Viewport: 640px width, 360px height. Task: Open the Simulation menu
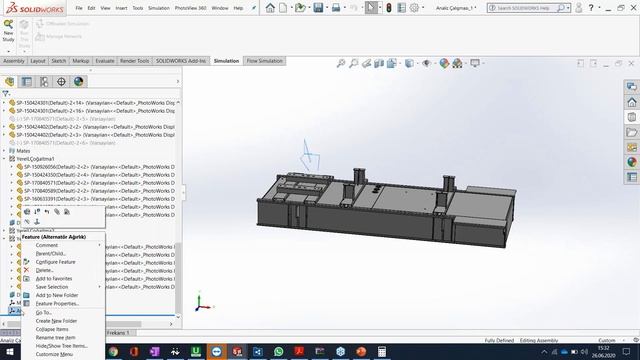click(x=159, y=8)
